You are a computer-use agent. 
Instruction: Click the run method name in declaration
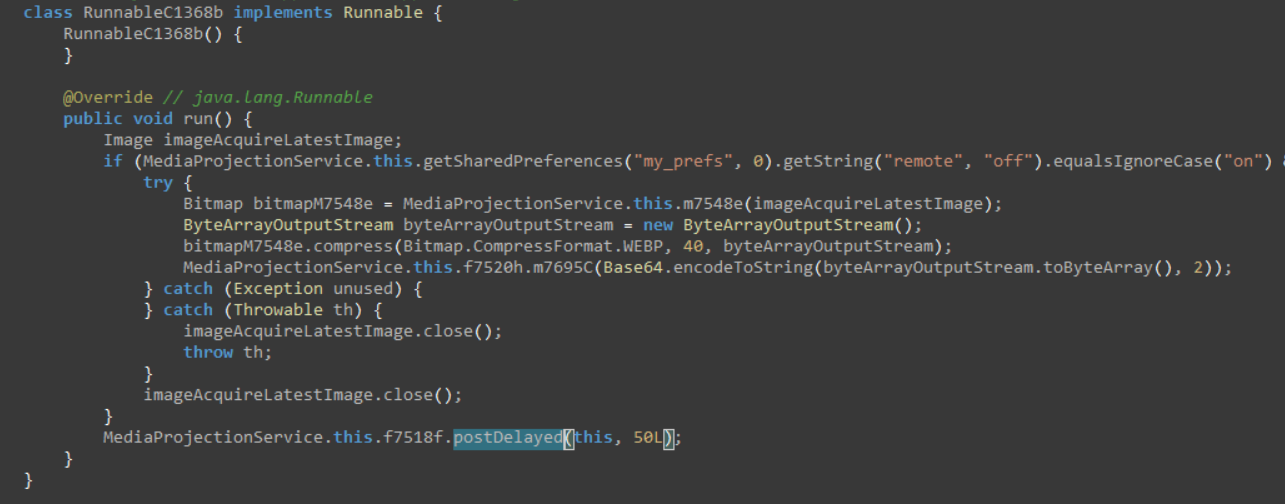[198, 119]
